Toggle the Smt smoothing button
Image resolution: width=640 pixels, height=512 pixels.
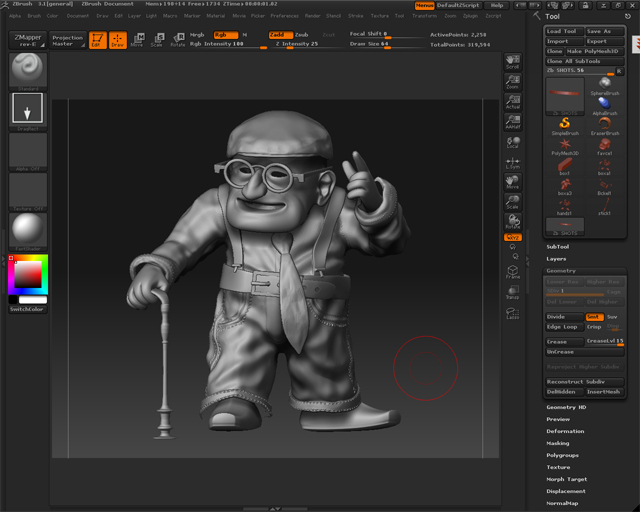coord(593,316)
